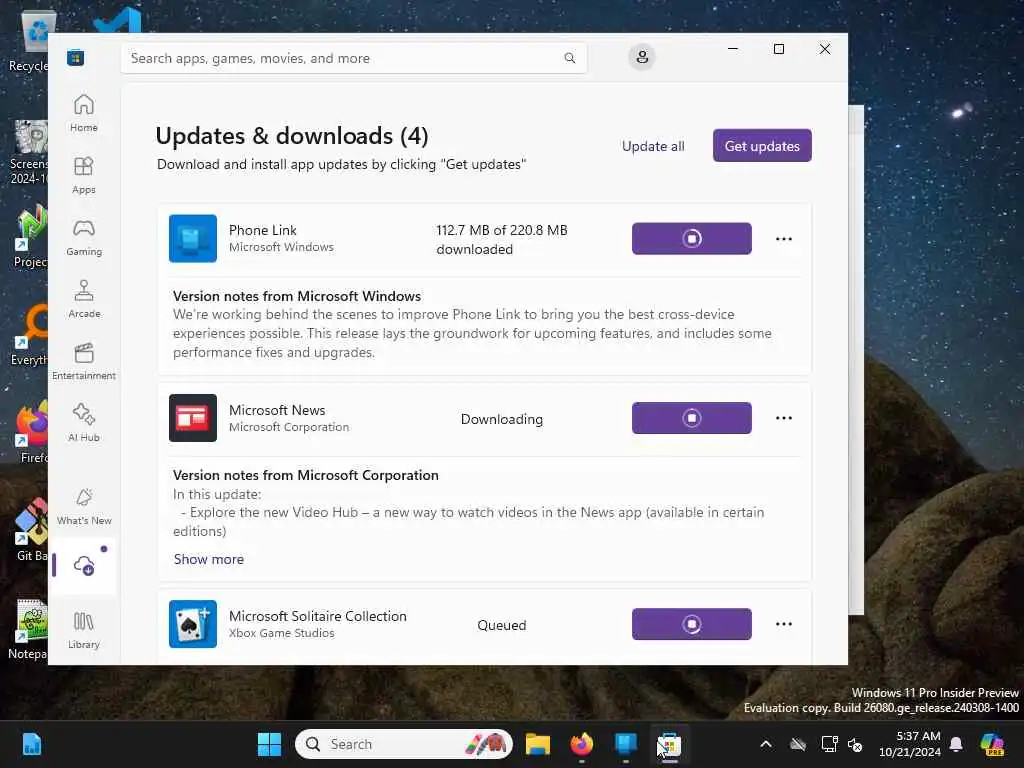This screenshot has width=1024, height=768.
Task: Click the muted volume tray icon
Action: 855,744
